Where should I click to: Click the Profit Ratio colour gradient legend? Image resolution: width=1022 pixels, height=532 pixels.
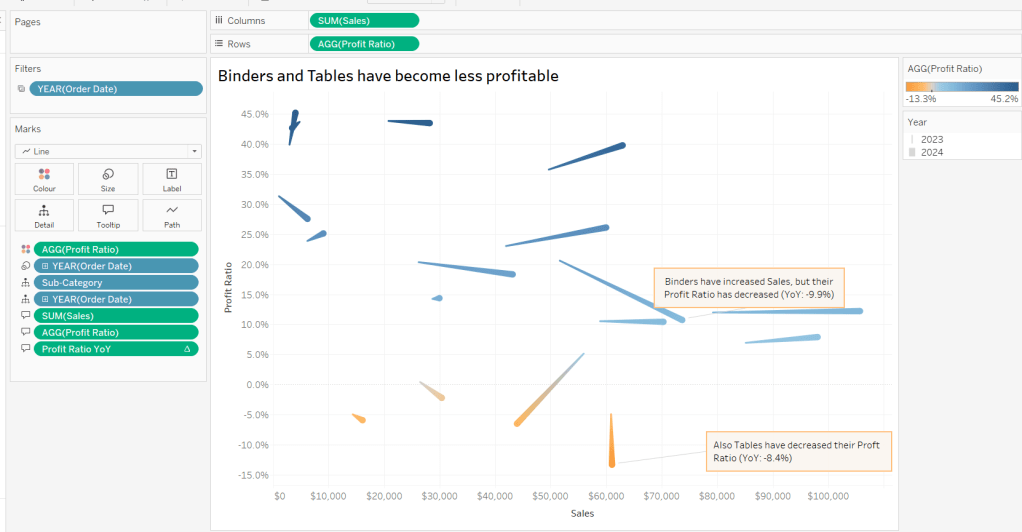point(961,86)
